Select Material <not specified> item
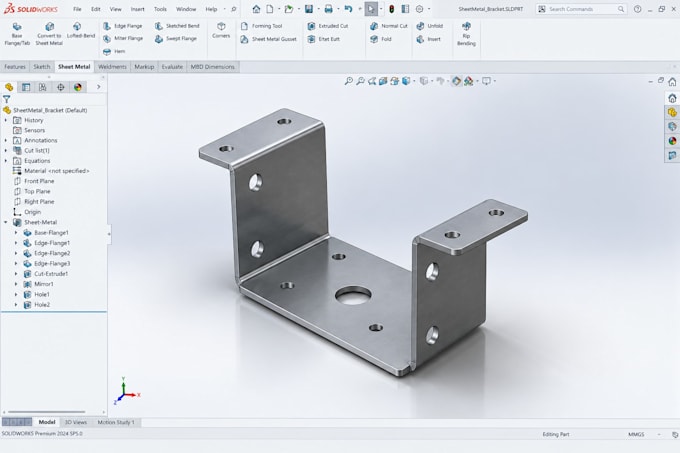Image resolution: width=680 pixels, height=453 pixels. pos(51,171)
